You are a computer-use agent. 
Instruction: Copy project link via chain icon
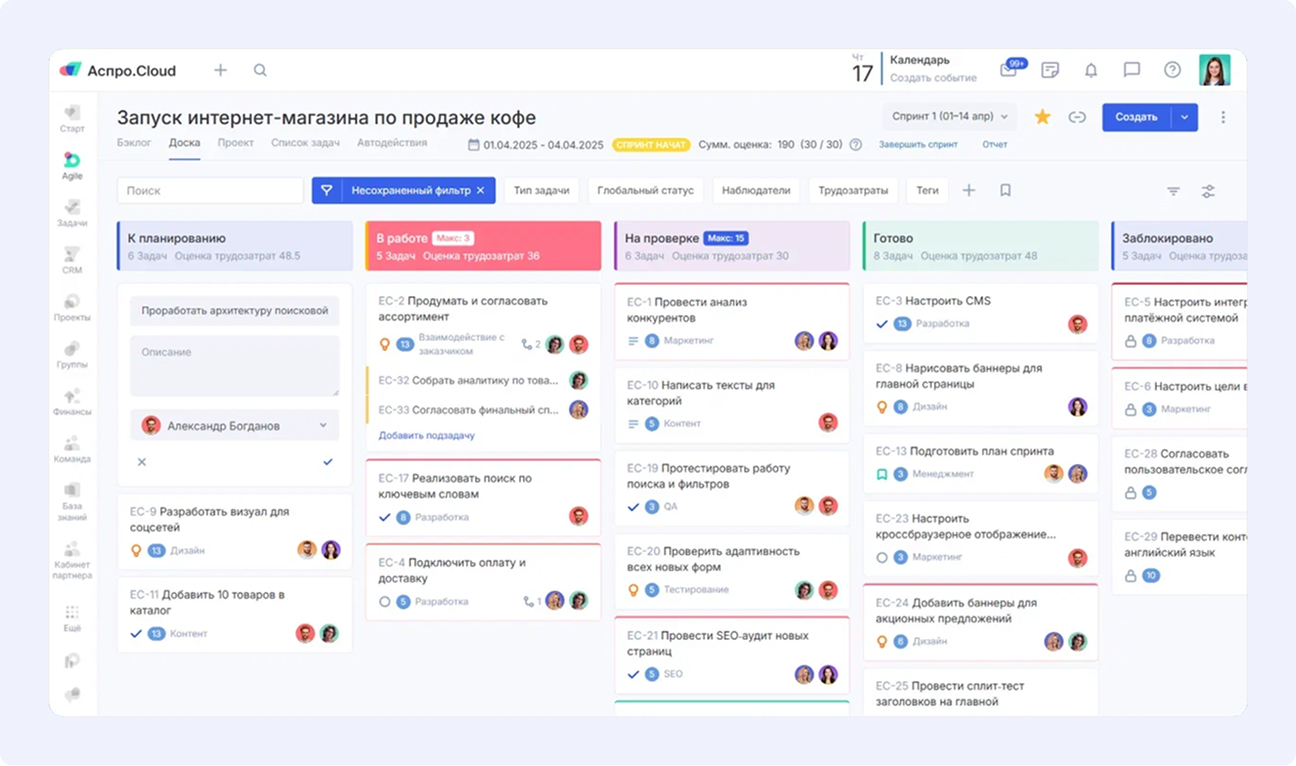click(x=1077, y=117)
